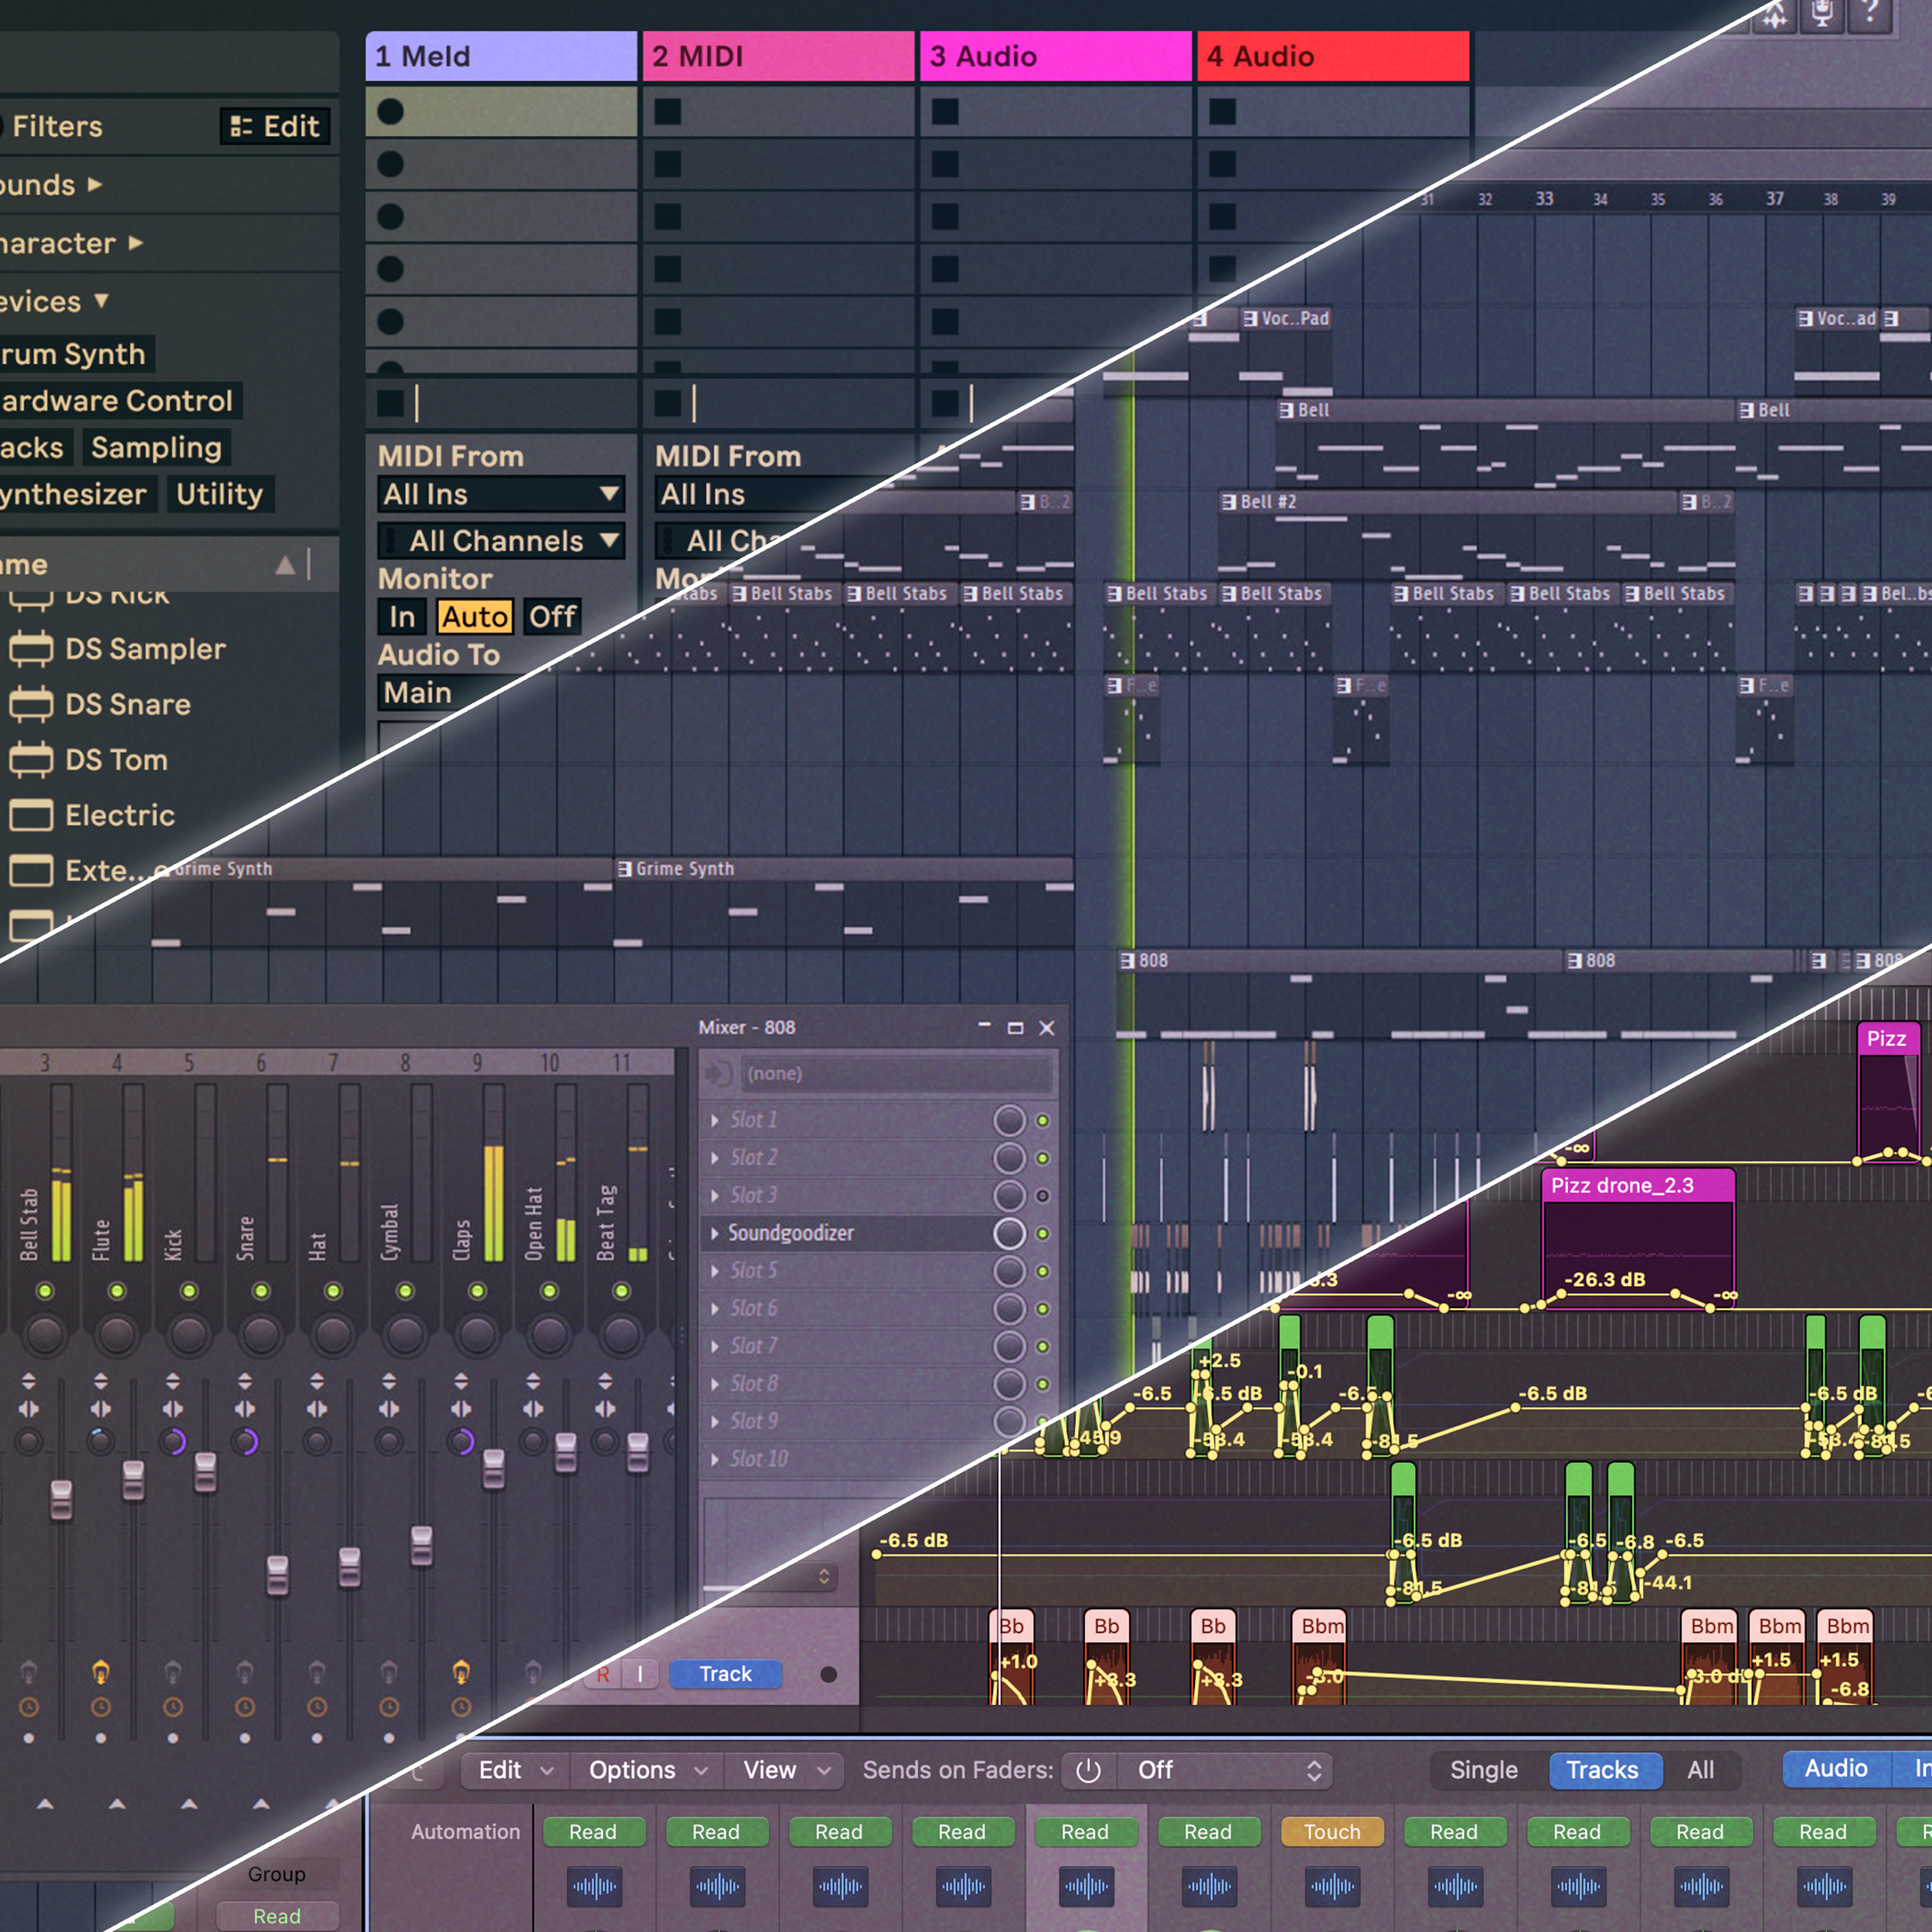The image size is (1932, 1932).
Task: Click the question mark help icon
Action: (1870, 12)
